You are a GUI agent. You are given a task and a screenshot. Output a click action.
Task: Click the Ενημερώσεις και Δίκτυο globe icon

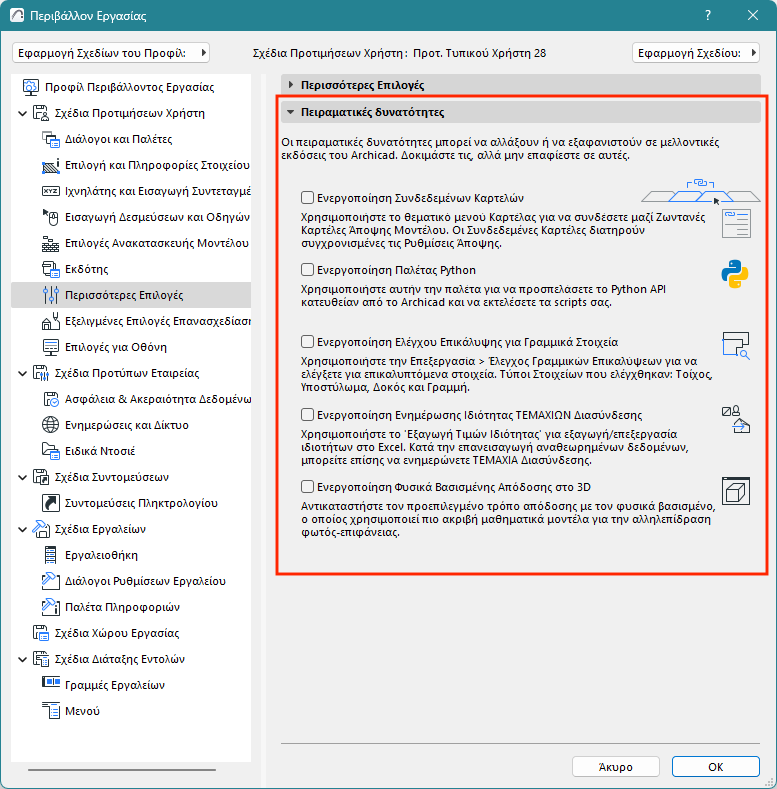click(50, 425)
